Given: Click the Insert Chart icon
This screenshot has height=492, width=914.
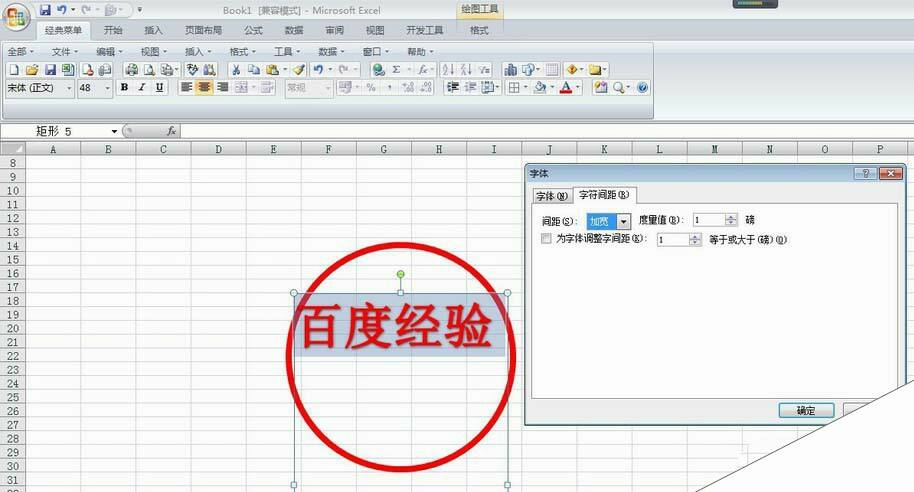Looking at the screenshot, I should click(x=511, y=70).
